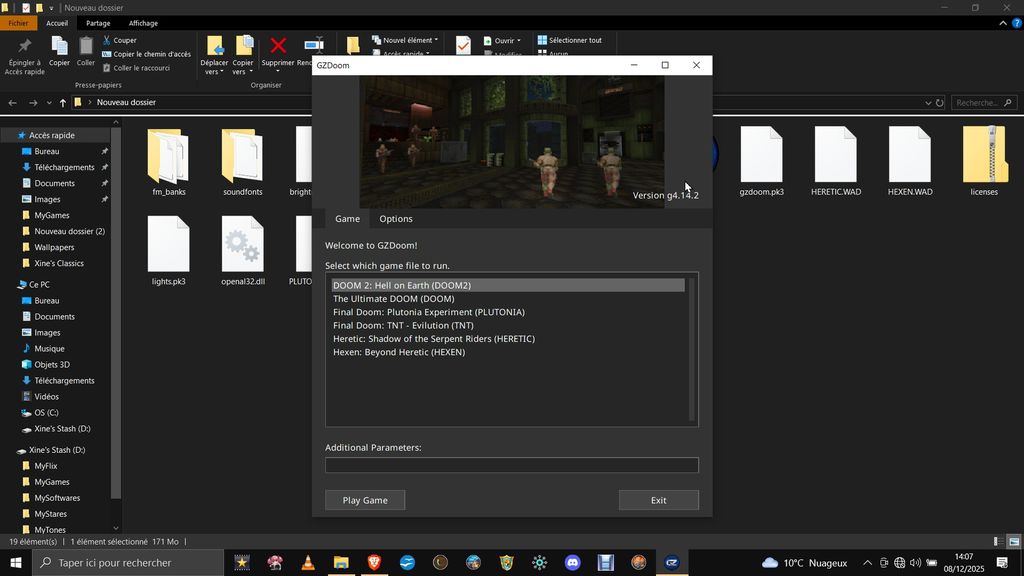Open VLC from the taskbar

(308, 562)
